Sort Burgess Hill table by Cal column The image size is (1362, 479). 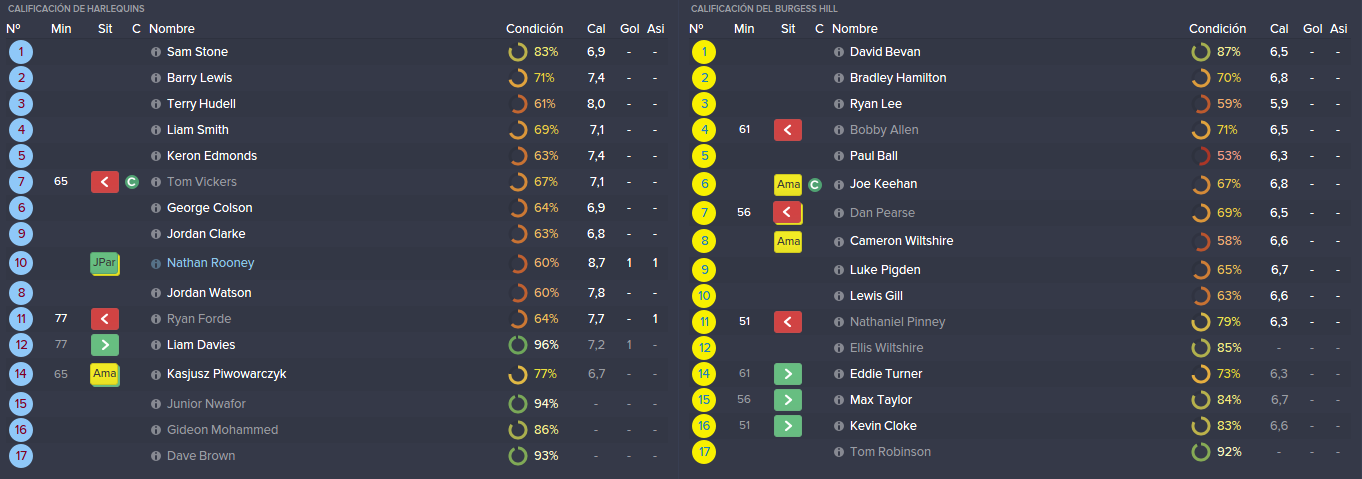coord(1279,29)
